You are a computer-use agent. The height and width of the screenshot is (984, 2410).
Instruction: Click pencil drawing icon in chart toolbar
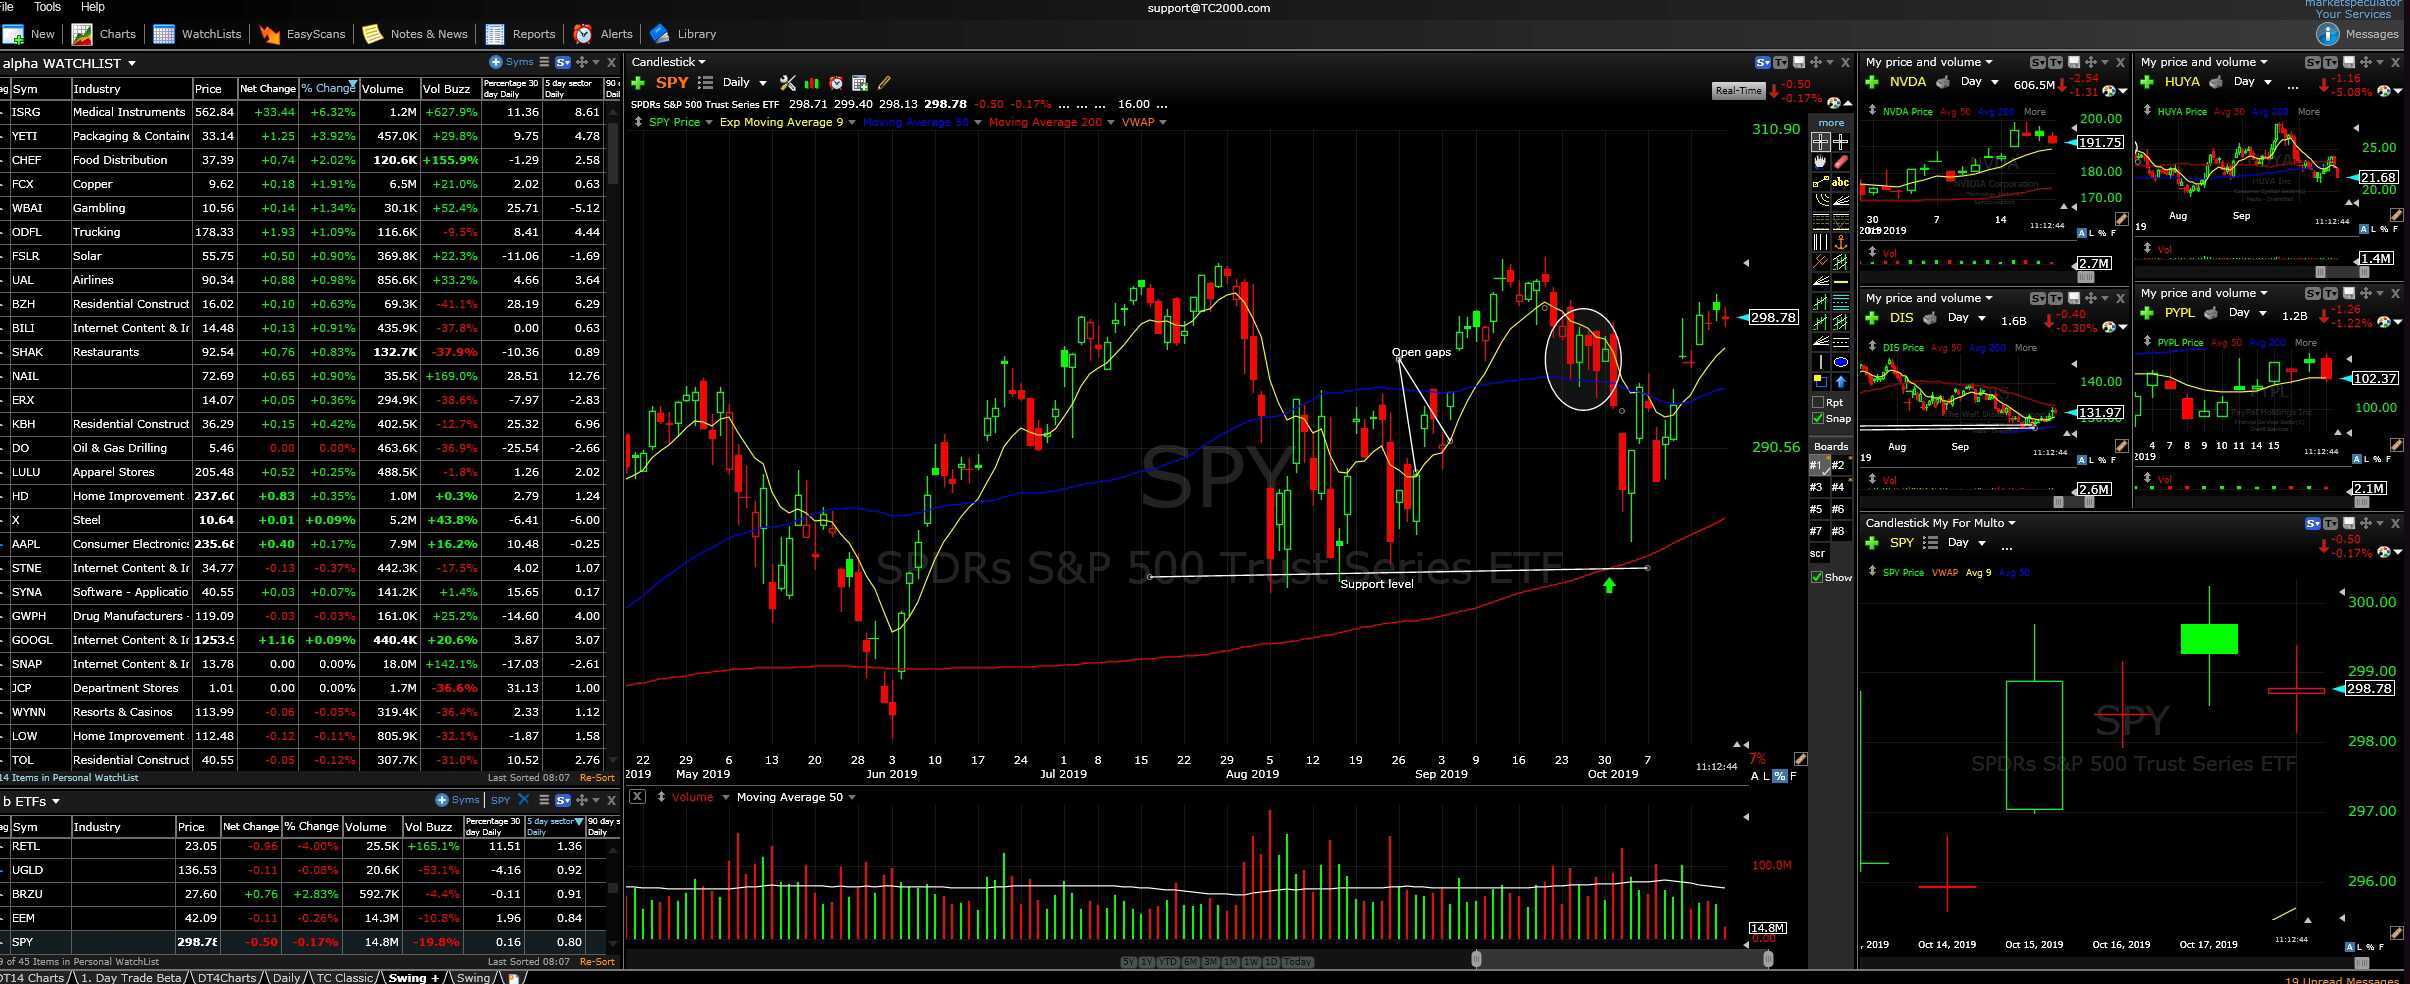pos(884,83)
